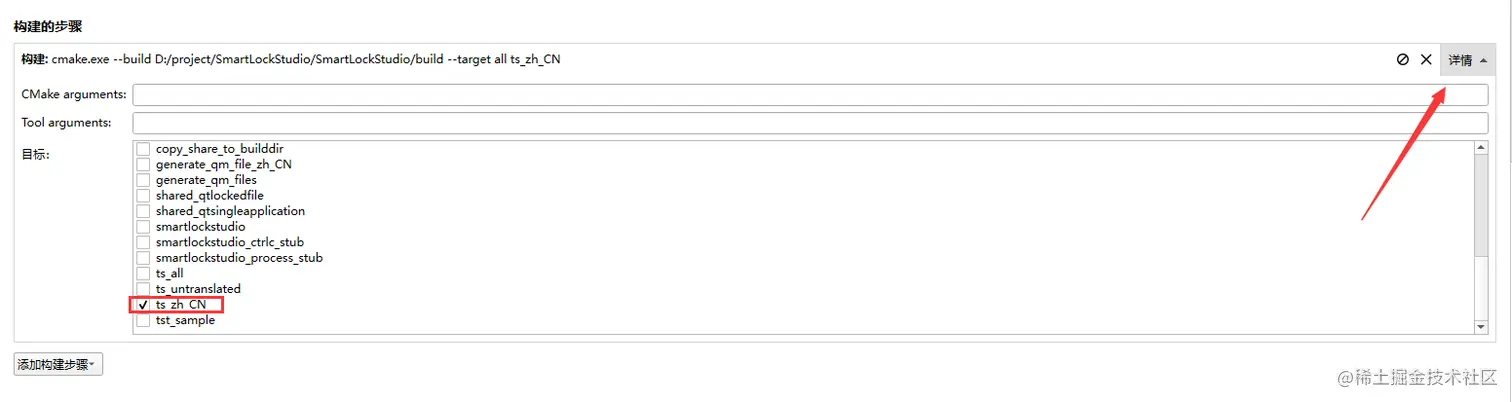Screen dimensions: 1512x402
Task: Click the CMake arguments input field
Action: [810, 95]
